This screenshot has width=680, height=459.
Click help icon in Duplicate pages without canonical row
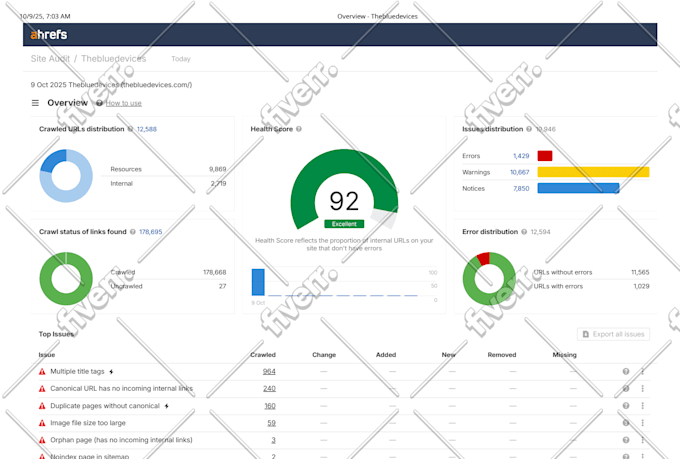point(626,406)
